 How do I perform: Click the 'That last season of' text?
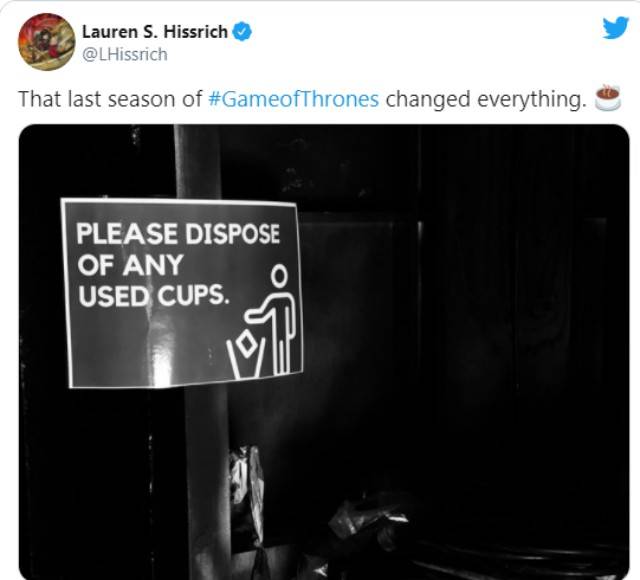(x=110, y=99)
